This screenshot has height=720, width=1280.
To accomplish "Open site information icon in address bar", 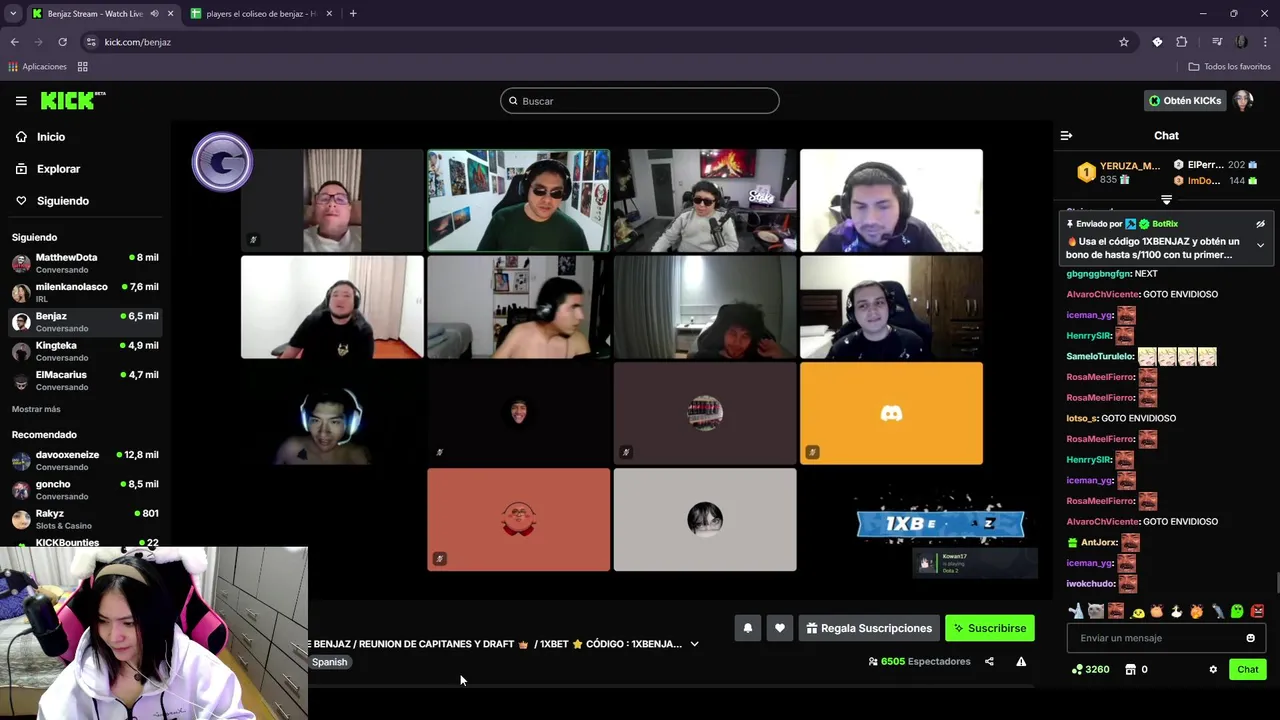I will (91, 42).
